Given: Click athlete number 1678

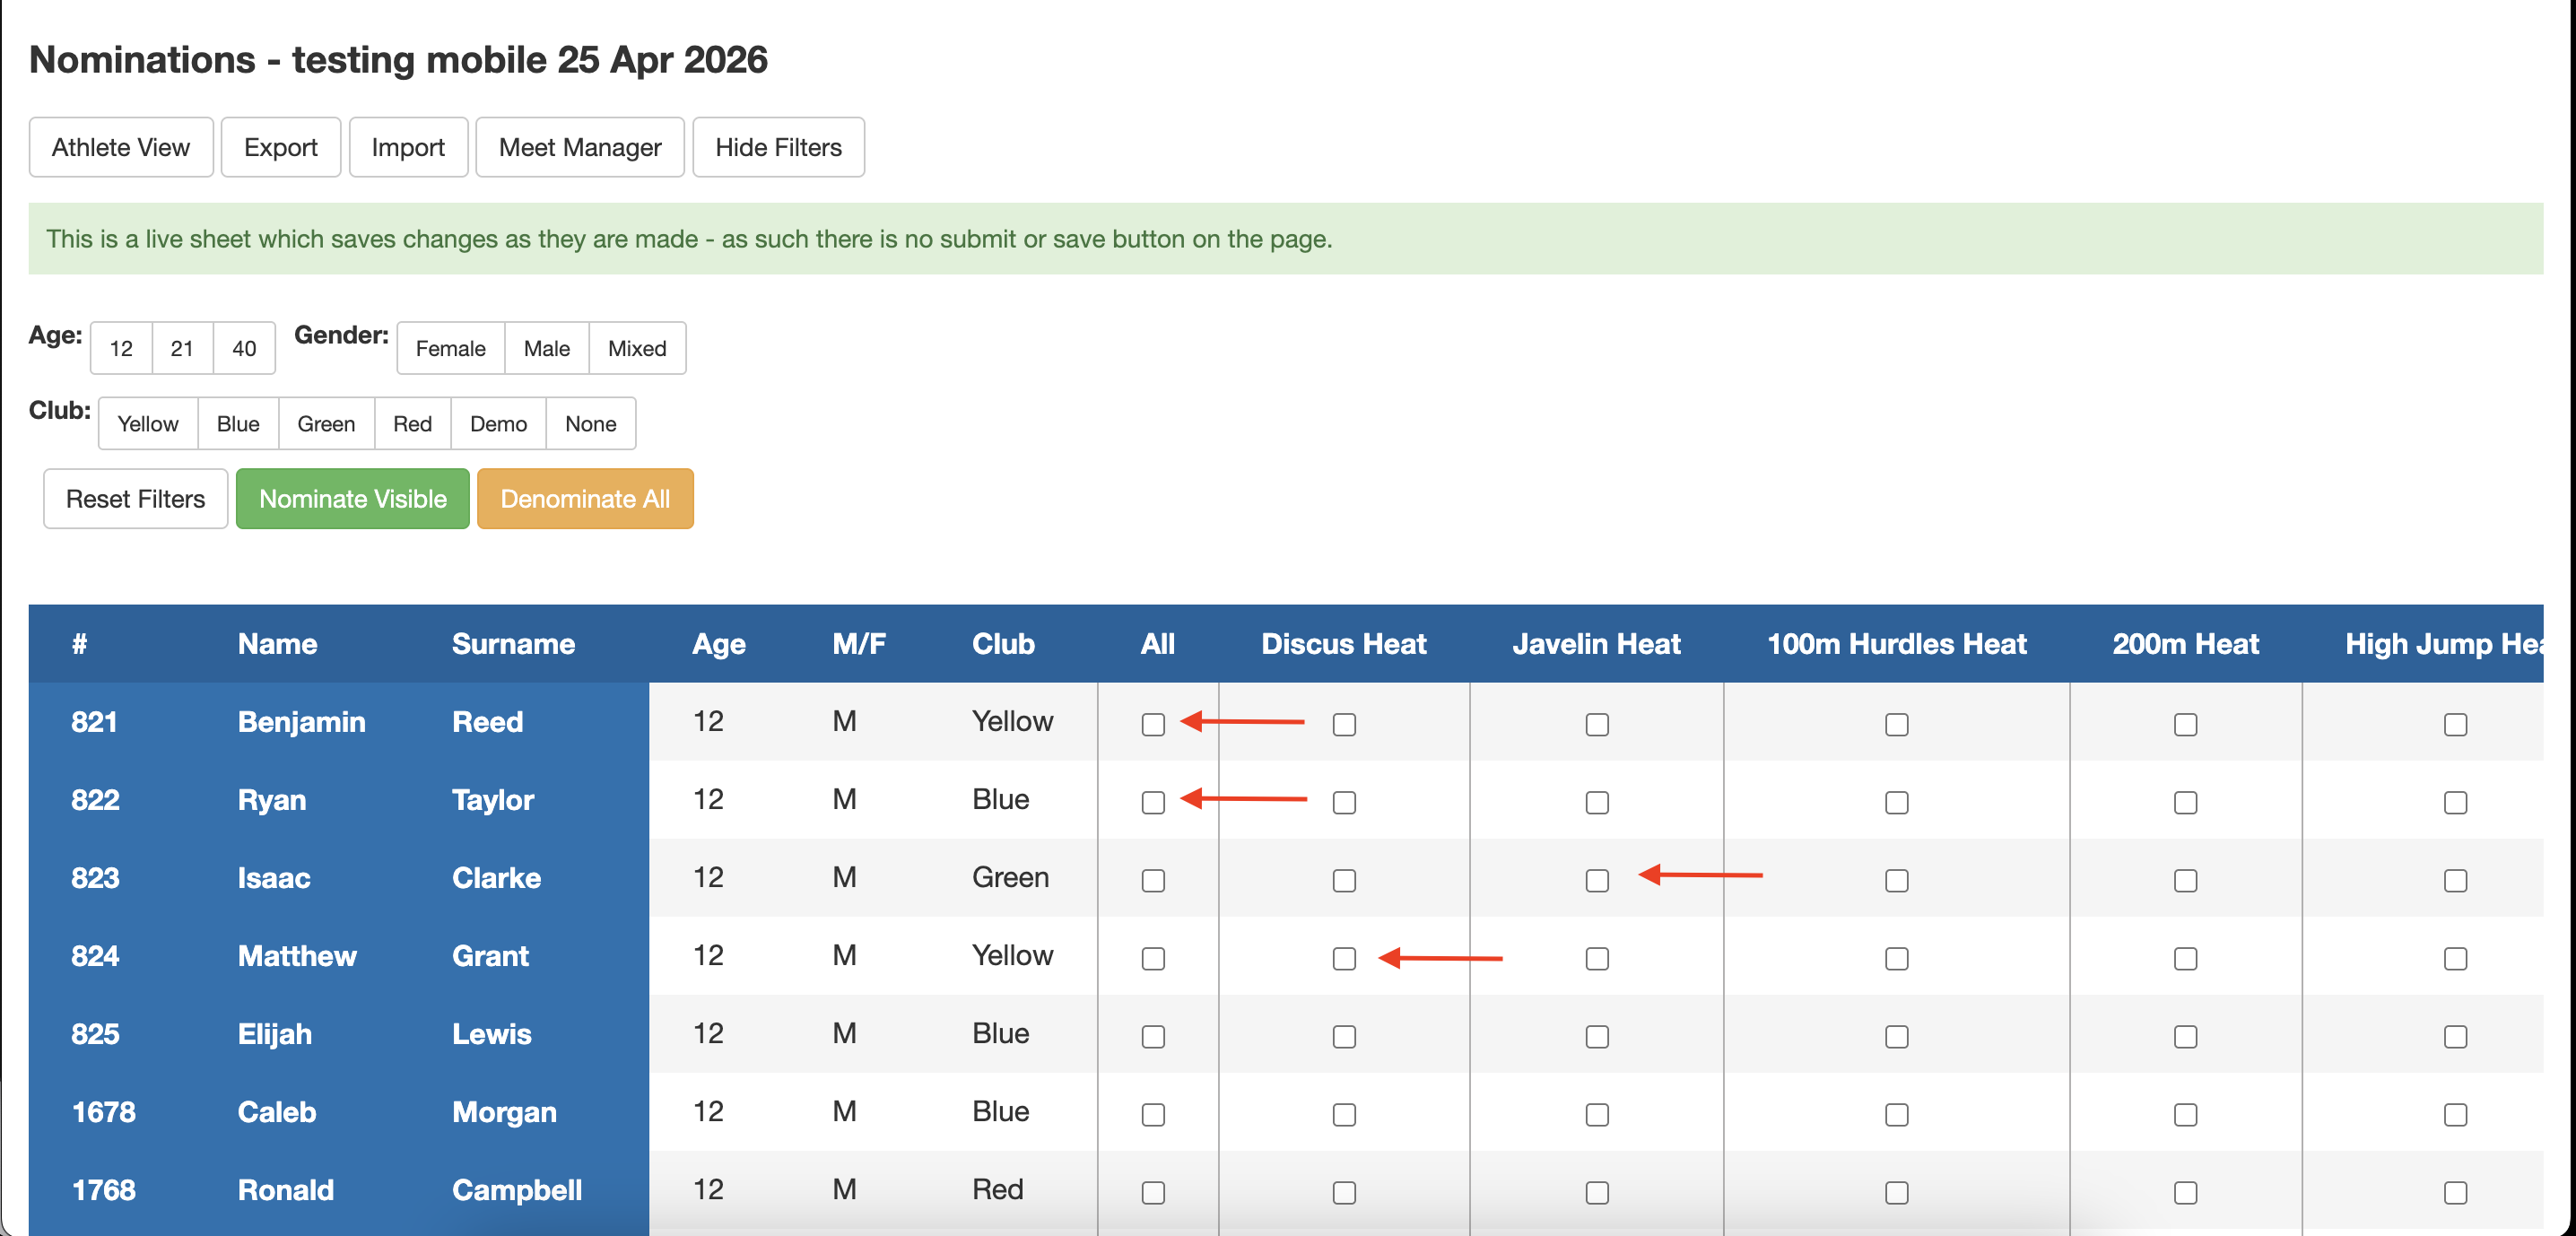Looking at the screenshot, I should pyautogui.click(x=103, y=1112).
